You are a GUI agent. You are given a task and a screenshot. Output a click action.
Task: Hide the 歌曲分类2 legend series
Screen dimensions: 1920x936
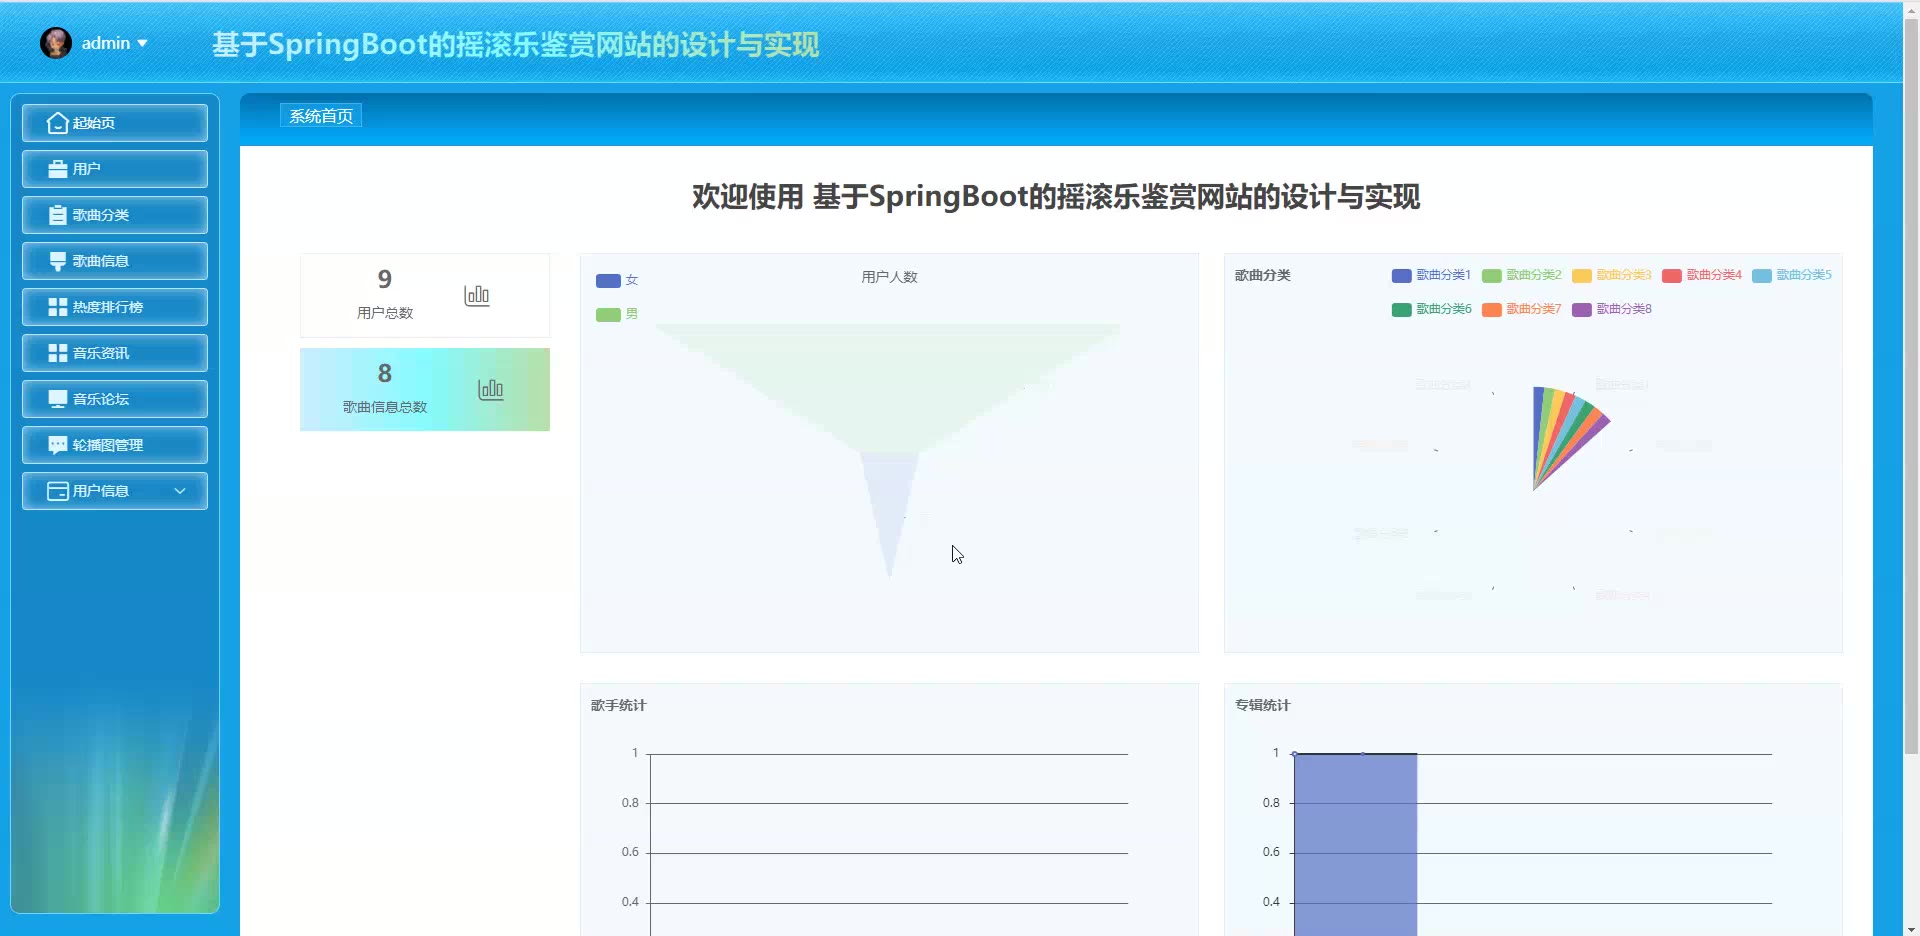(x=1521, y=275)
